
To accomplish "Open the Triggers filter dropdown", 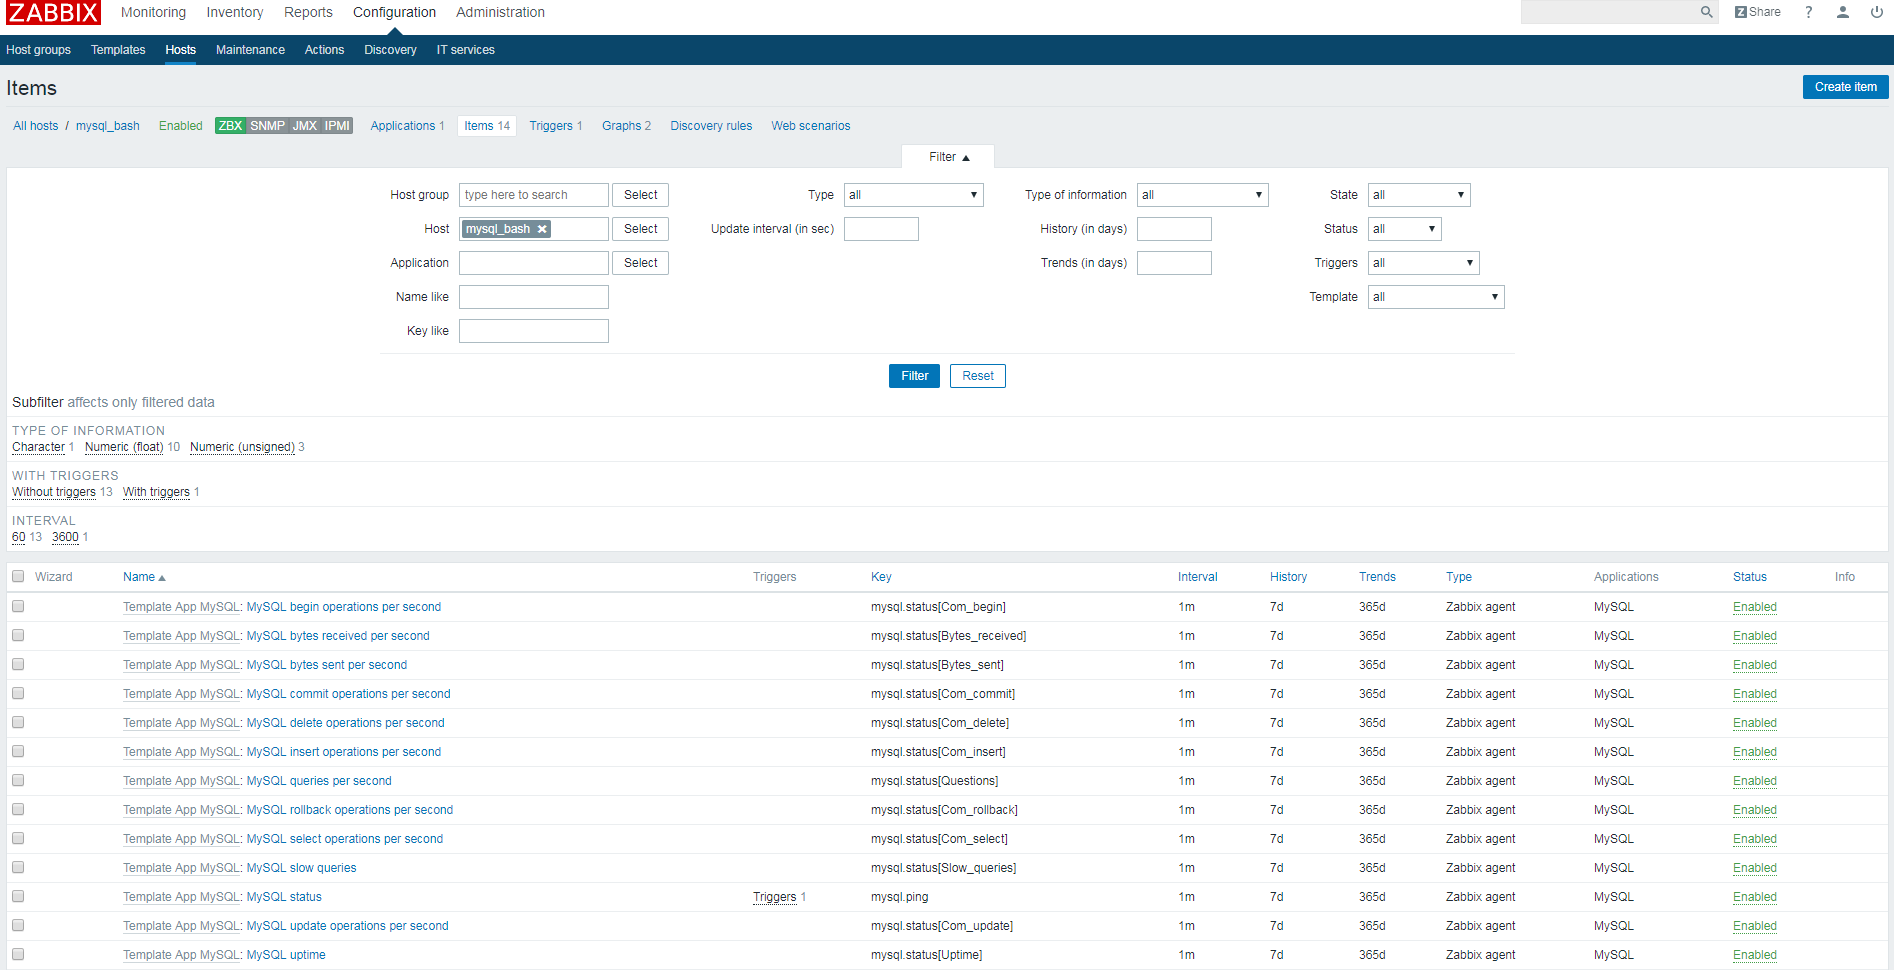I will coord(1423,263).
